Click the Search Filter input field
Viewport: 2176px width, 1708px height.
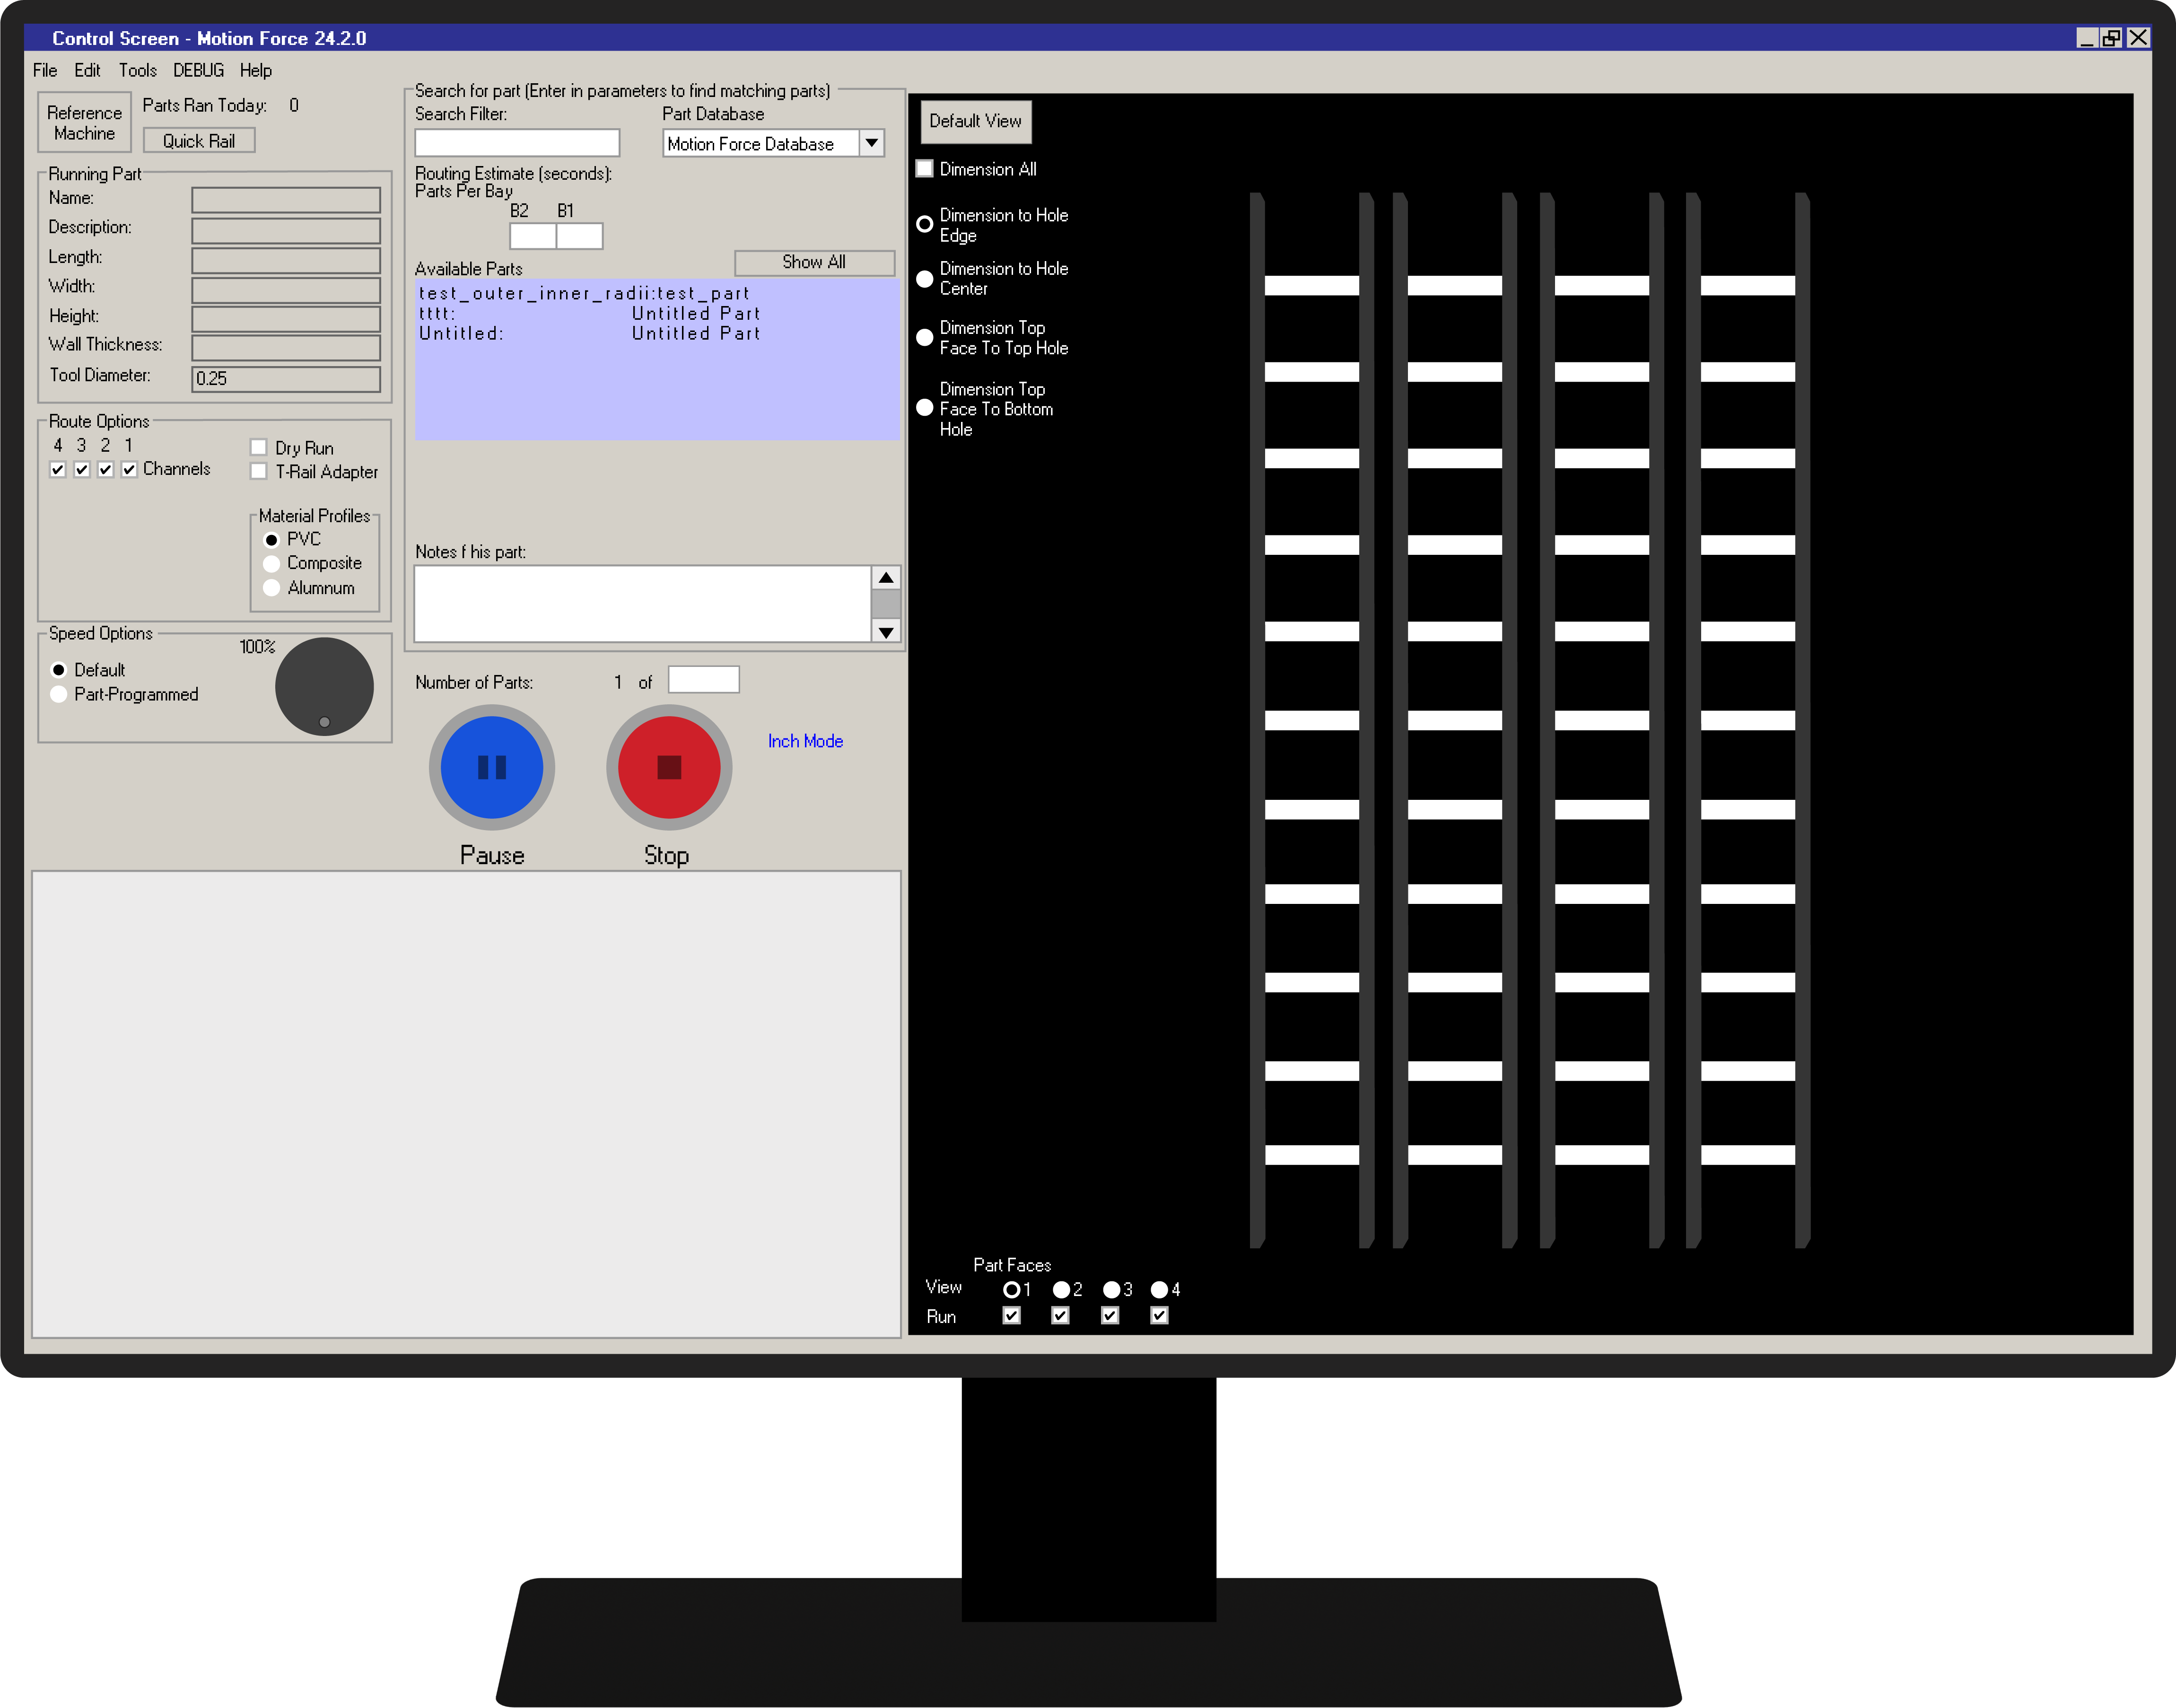point(517,143)
